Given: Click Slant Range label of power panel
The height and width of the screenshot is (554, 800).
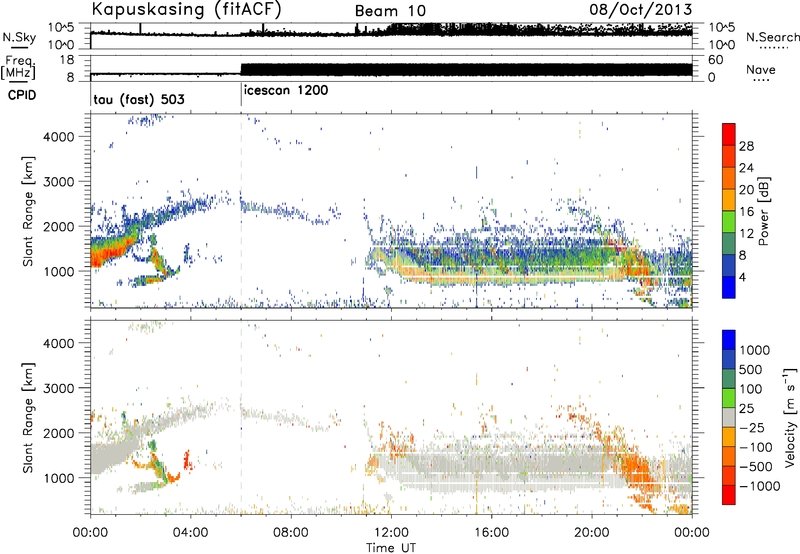Looking at the screenshot, I should point(28,211).
